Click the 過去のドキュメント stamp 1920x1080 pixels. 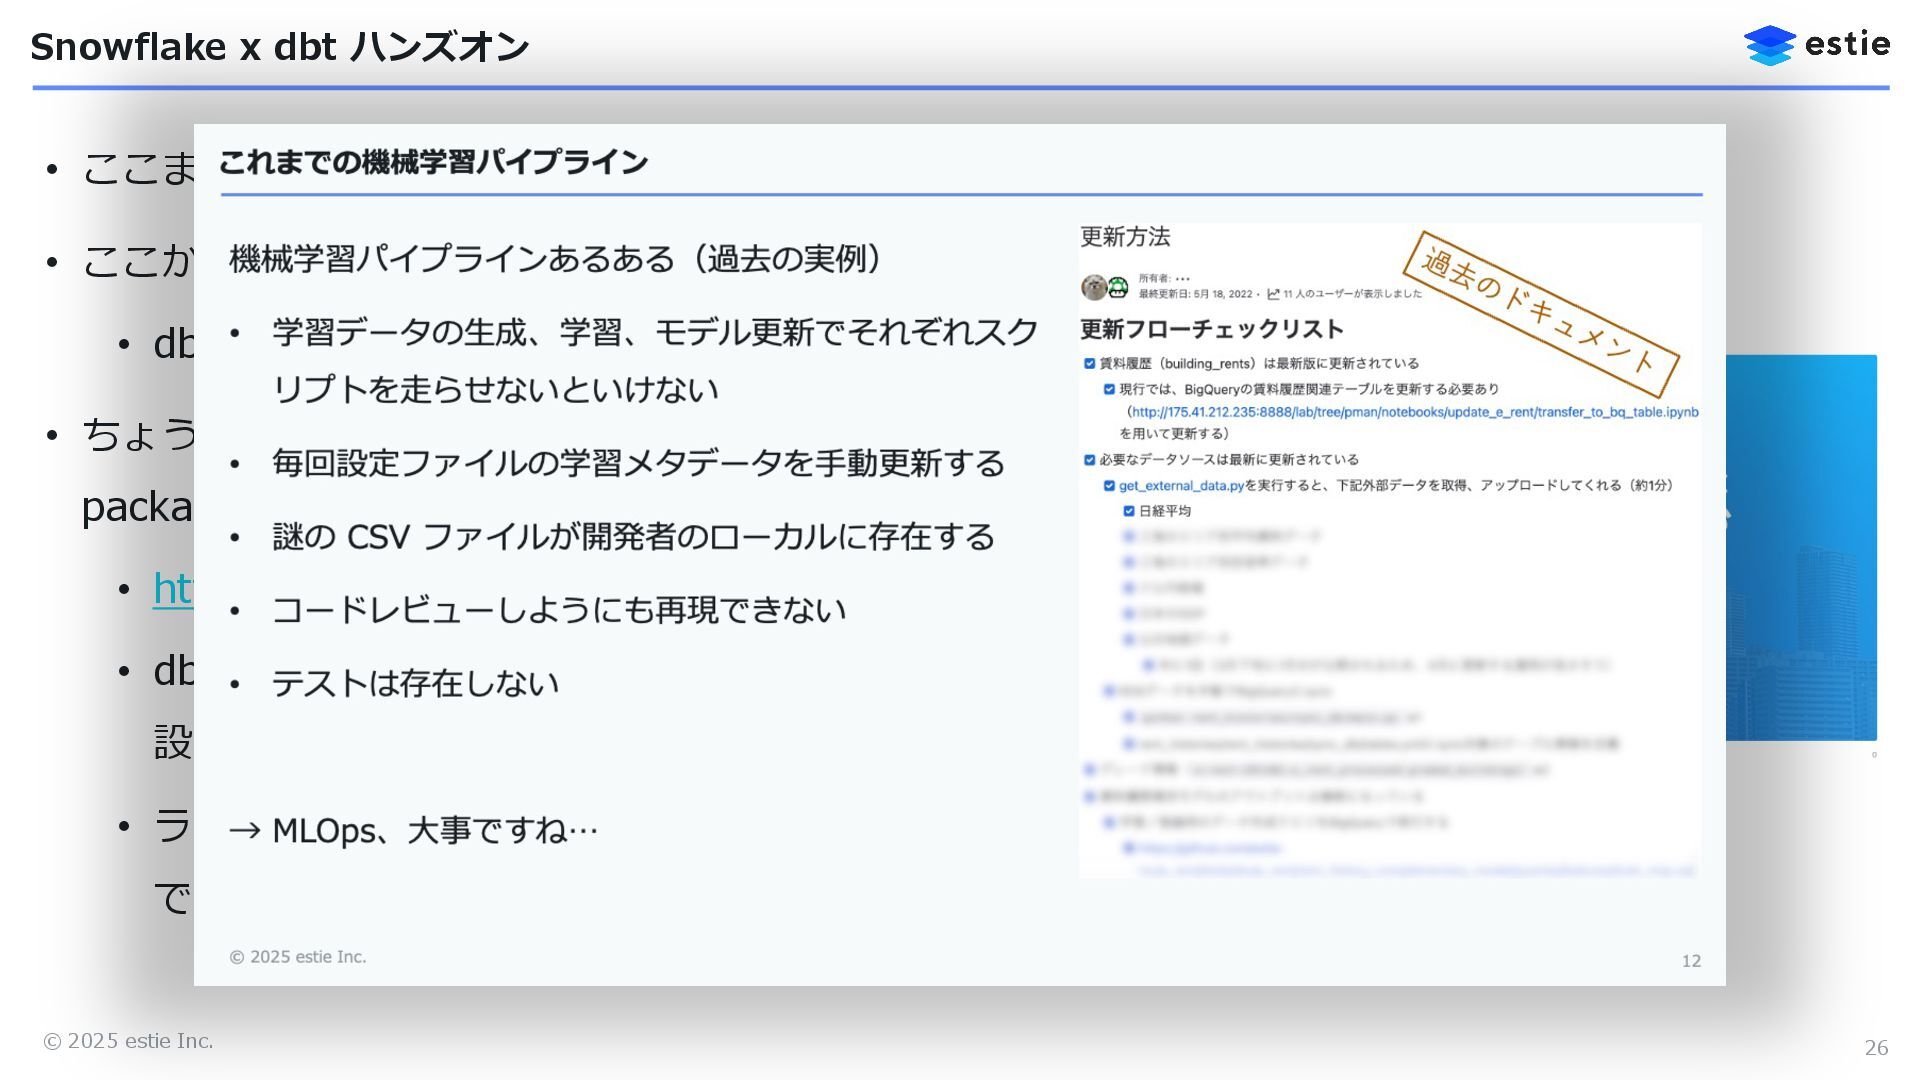1540,315
